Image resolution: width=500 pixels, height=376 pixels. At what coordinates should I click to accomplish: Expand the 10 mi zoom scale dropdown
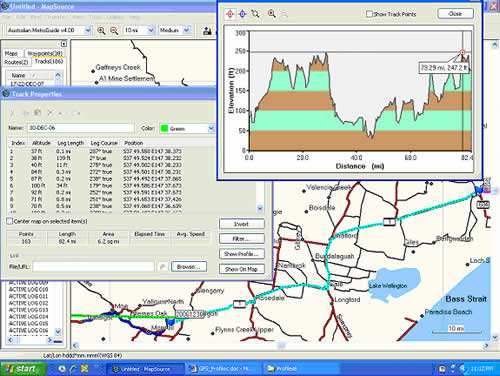(x=139, y=30)
